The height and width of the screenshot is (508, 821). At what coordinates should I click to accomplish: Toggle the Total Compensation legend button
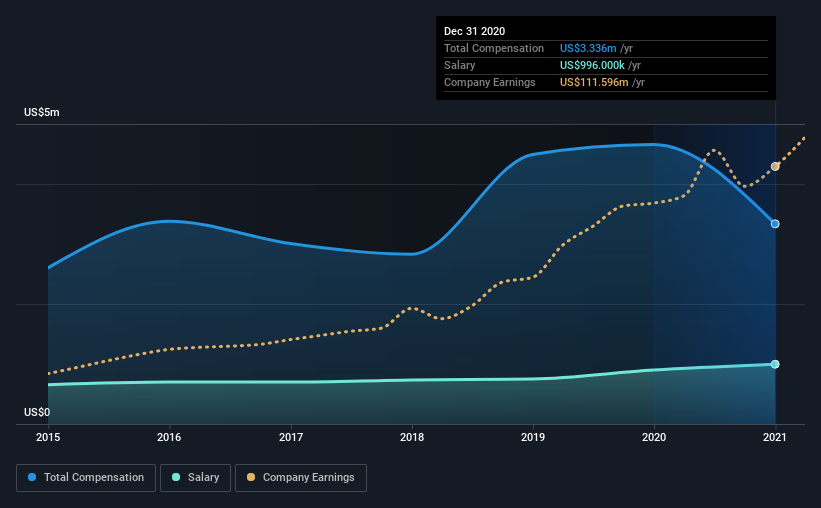coord(86,478)
